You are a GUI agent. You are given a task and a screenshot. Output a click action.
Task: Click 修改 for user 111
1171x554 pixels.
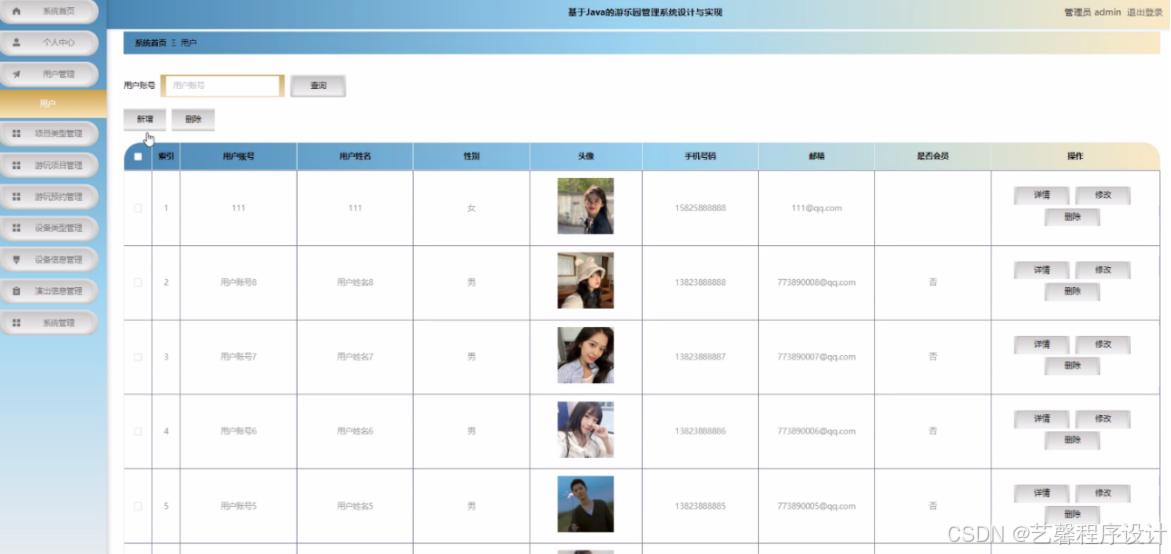click(1103, 196)
